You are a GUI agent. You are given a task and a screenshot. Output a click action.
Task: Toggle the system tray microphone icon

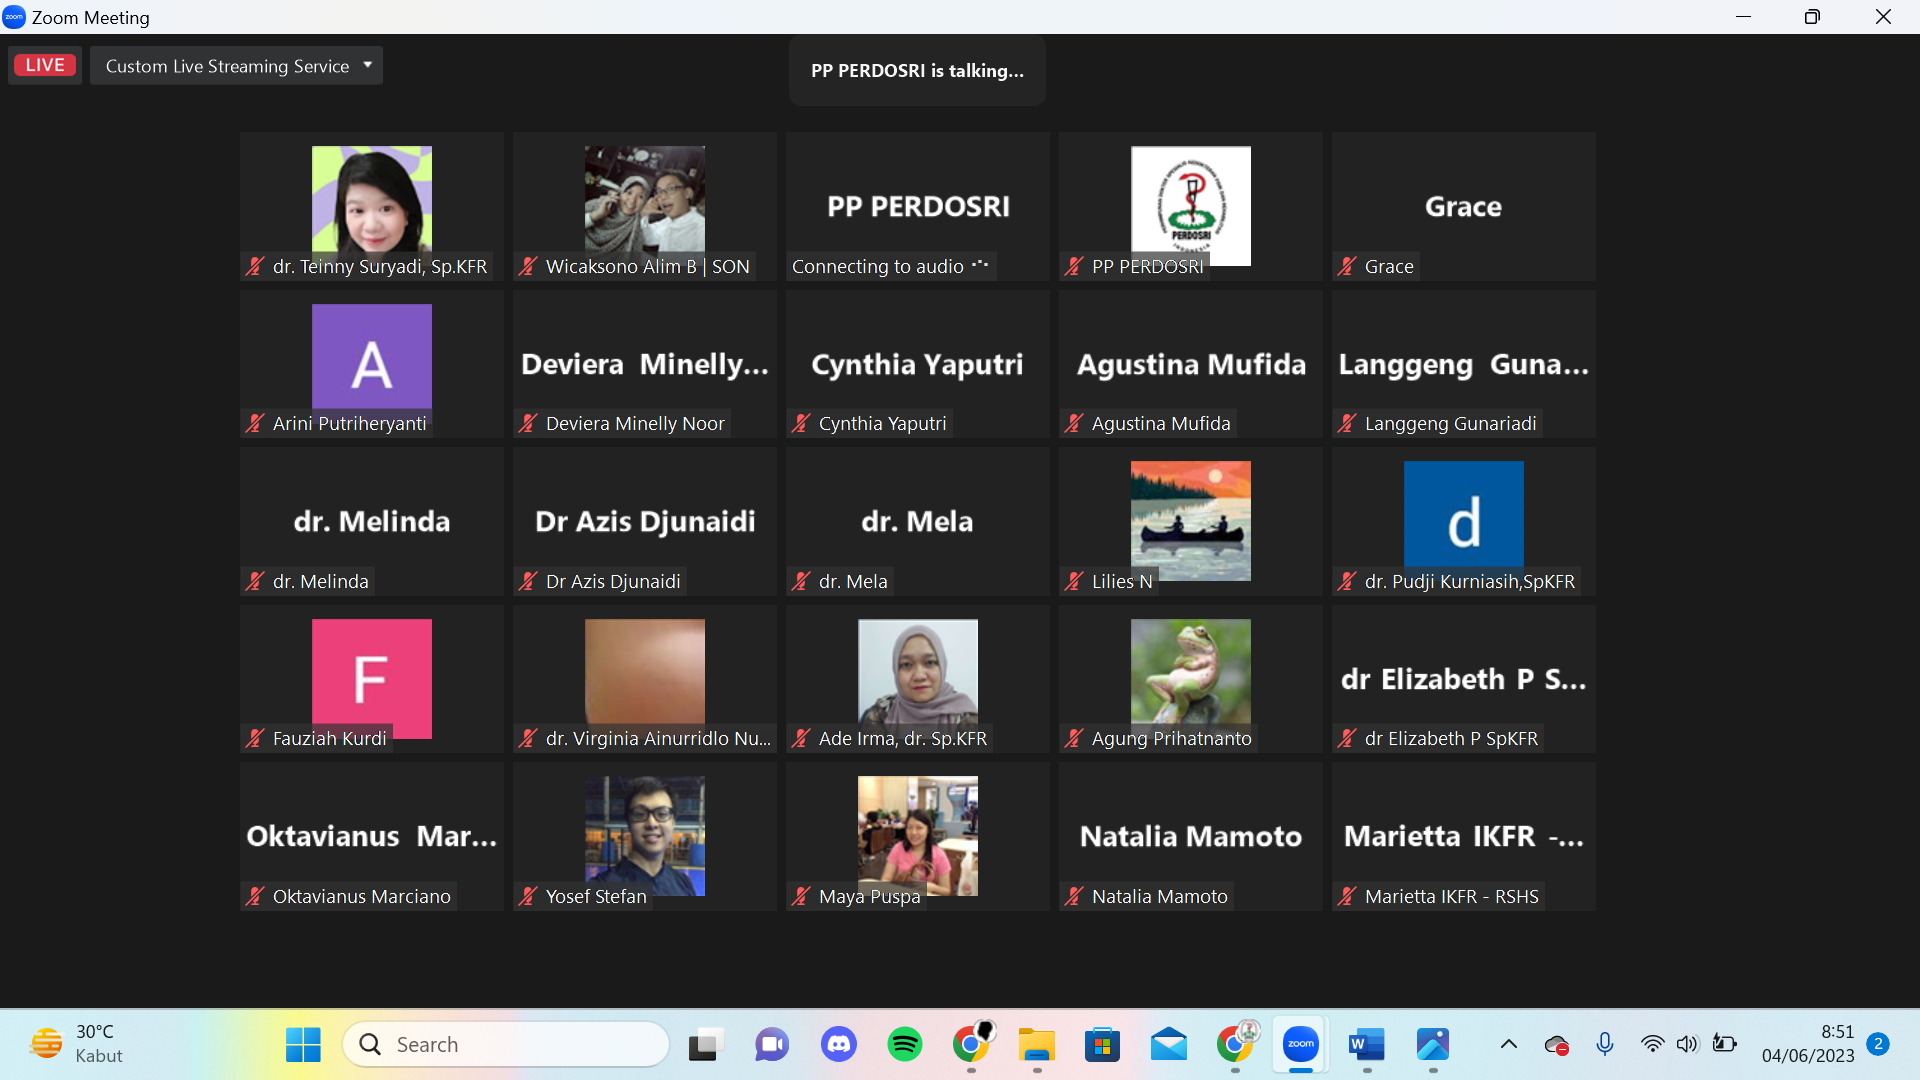[x=1605, y=1045]
